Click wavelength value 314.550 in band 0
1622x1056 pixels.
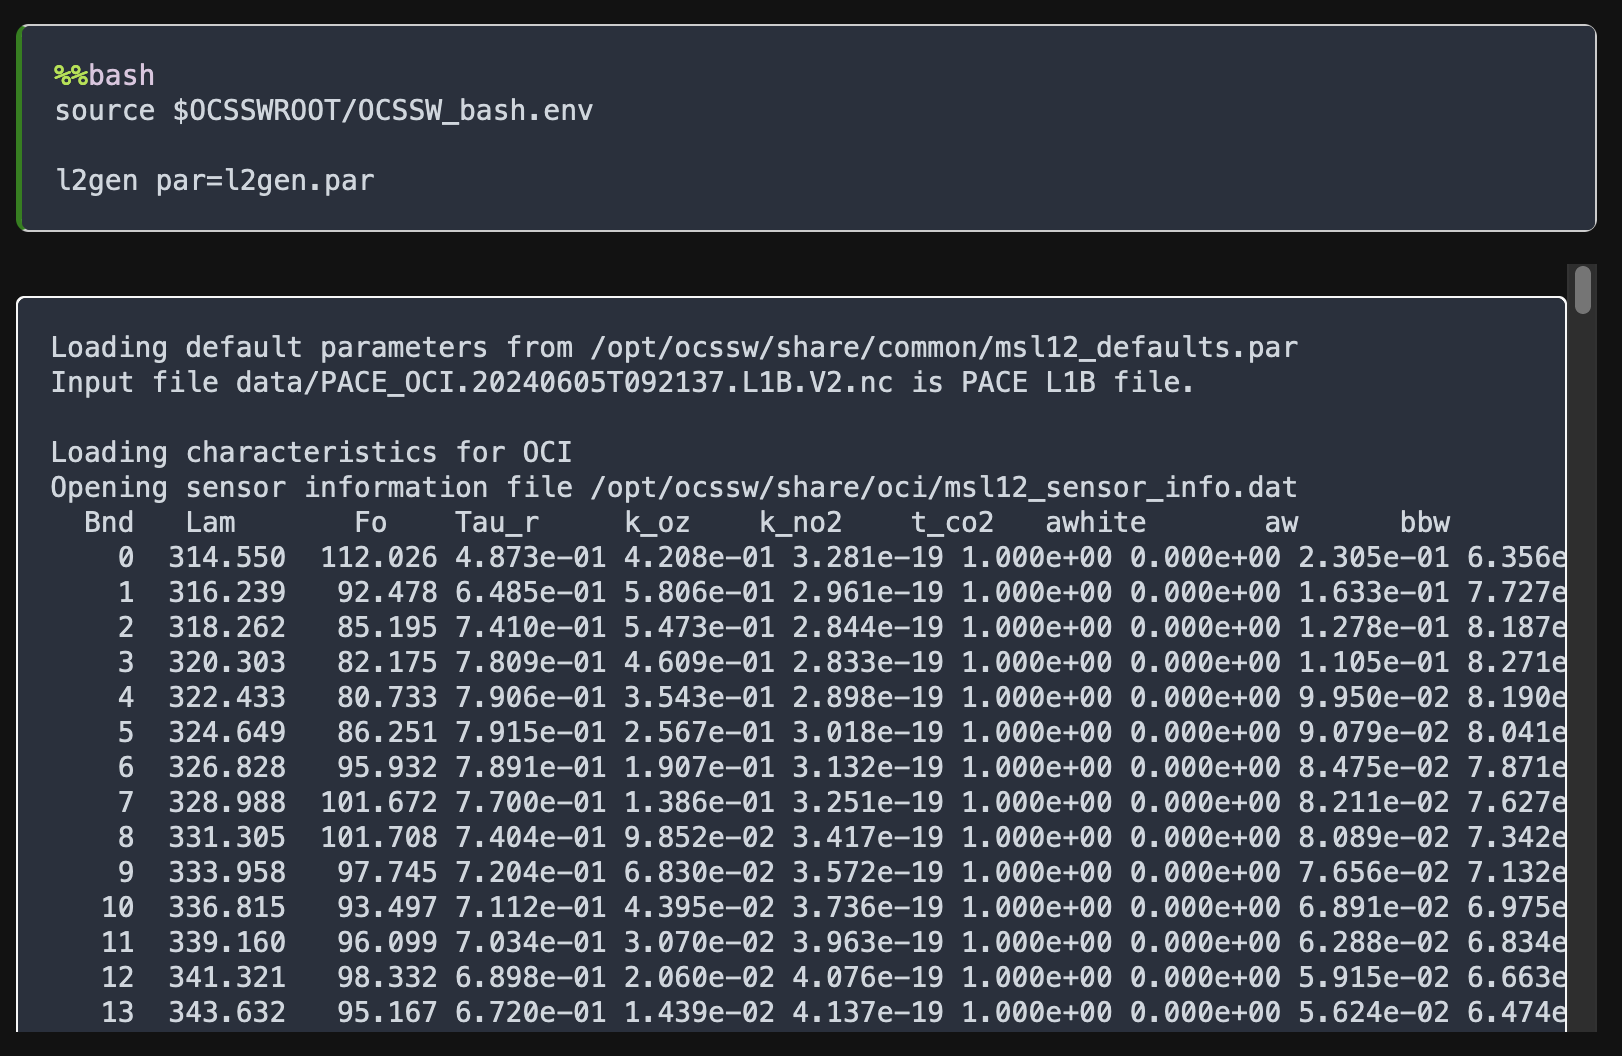(x=227, y=557)
